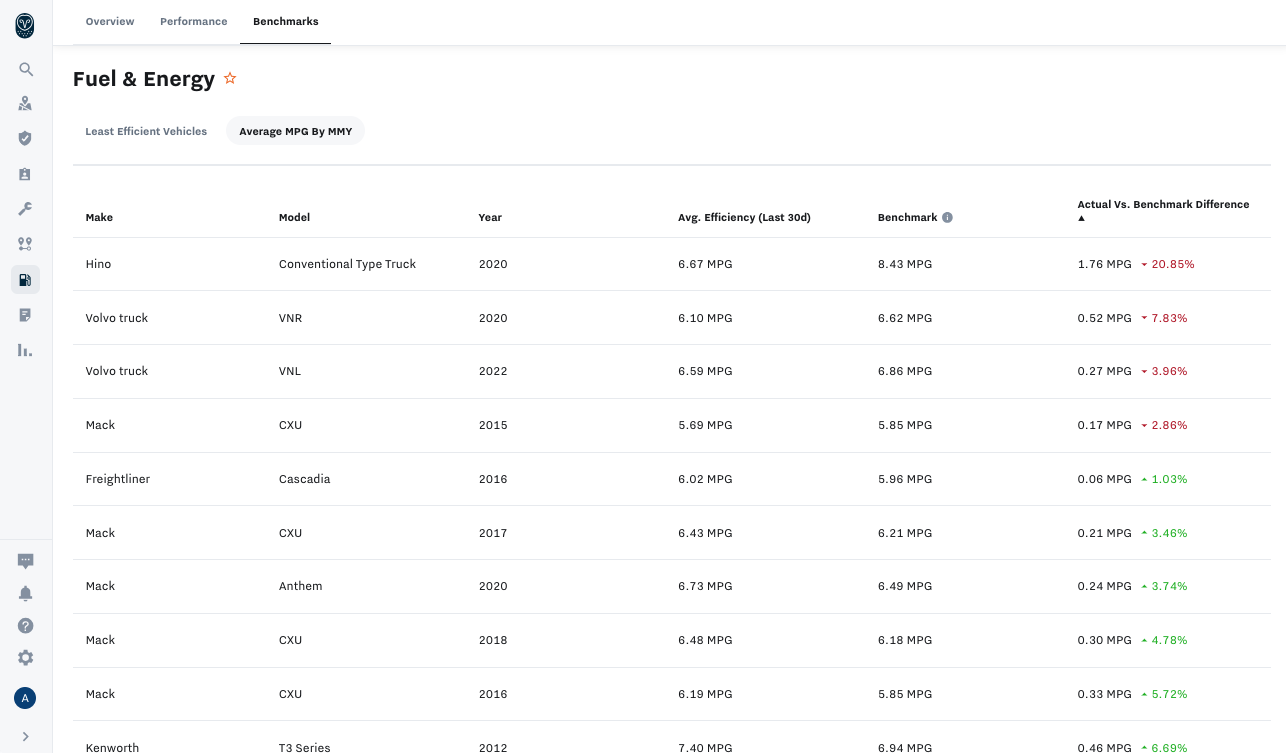Favorite Fuel & Energy with the star
This screenshot has width=1286, height=753.
pos(230,78)
